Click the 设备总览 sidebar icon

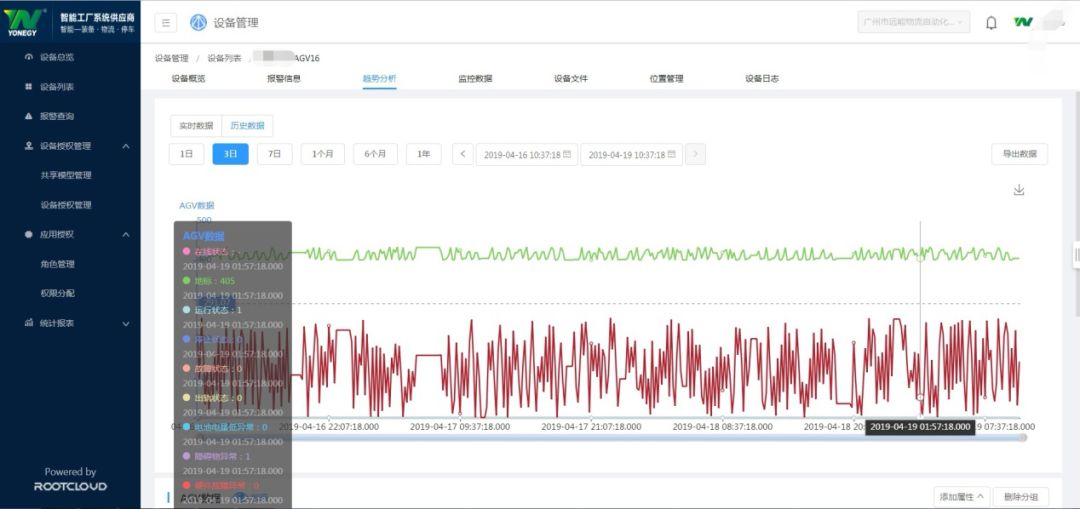click(28, 57)
